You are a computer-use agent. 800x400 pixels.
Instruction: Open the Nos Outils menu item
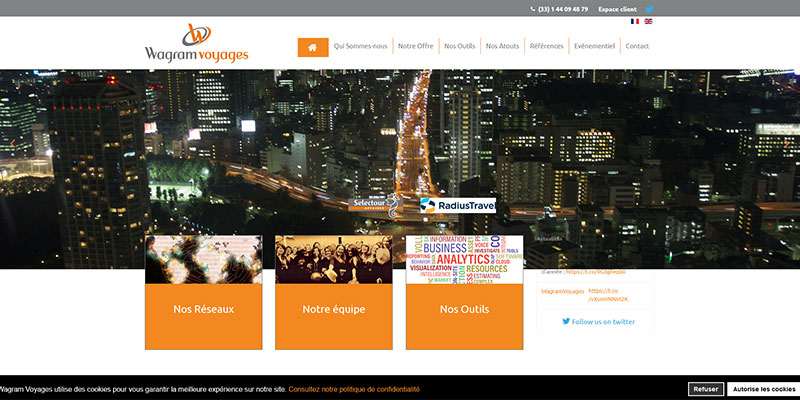coord(460,46)
